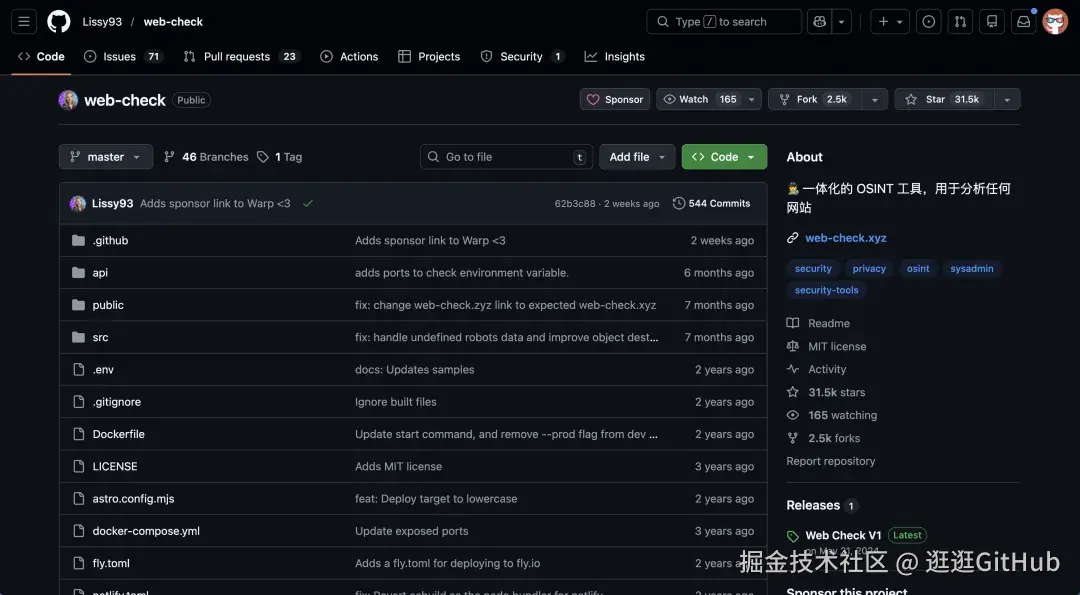Star the web-check repository
Image resolution: width=1080 pixels, height=595 pixels.
coord(944,99)
